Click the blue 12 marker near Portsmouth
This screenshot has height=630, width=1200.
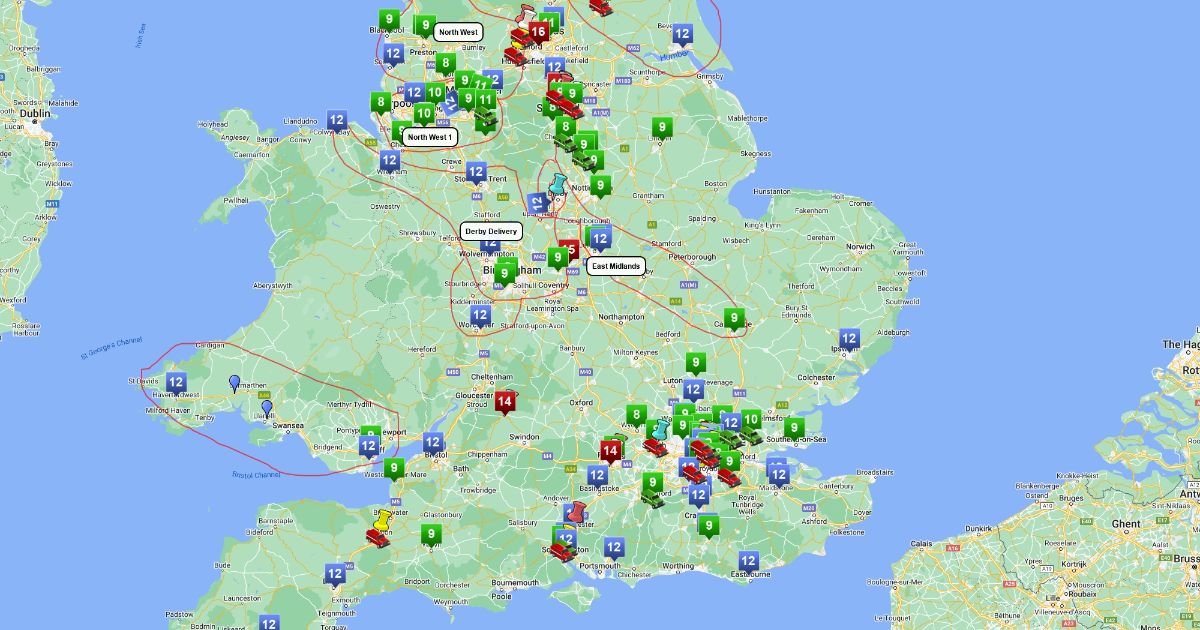[x=614, y=549]
